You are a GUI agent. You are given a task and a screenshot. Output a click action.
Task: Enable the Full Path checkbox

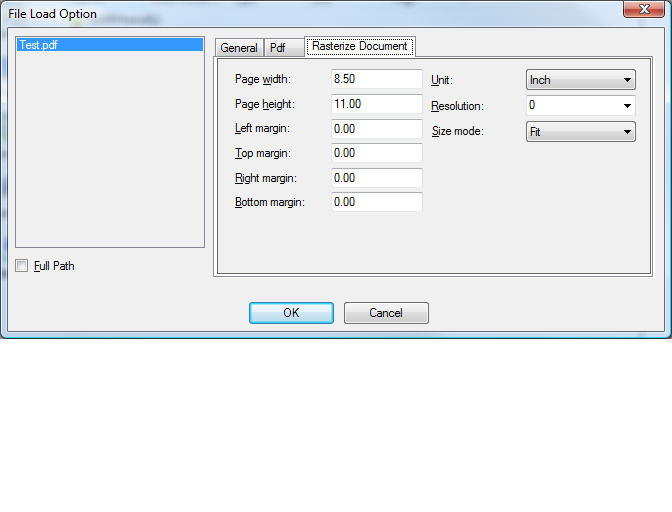[x=22, y=266]
